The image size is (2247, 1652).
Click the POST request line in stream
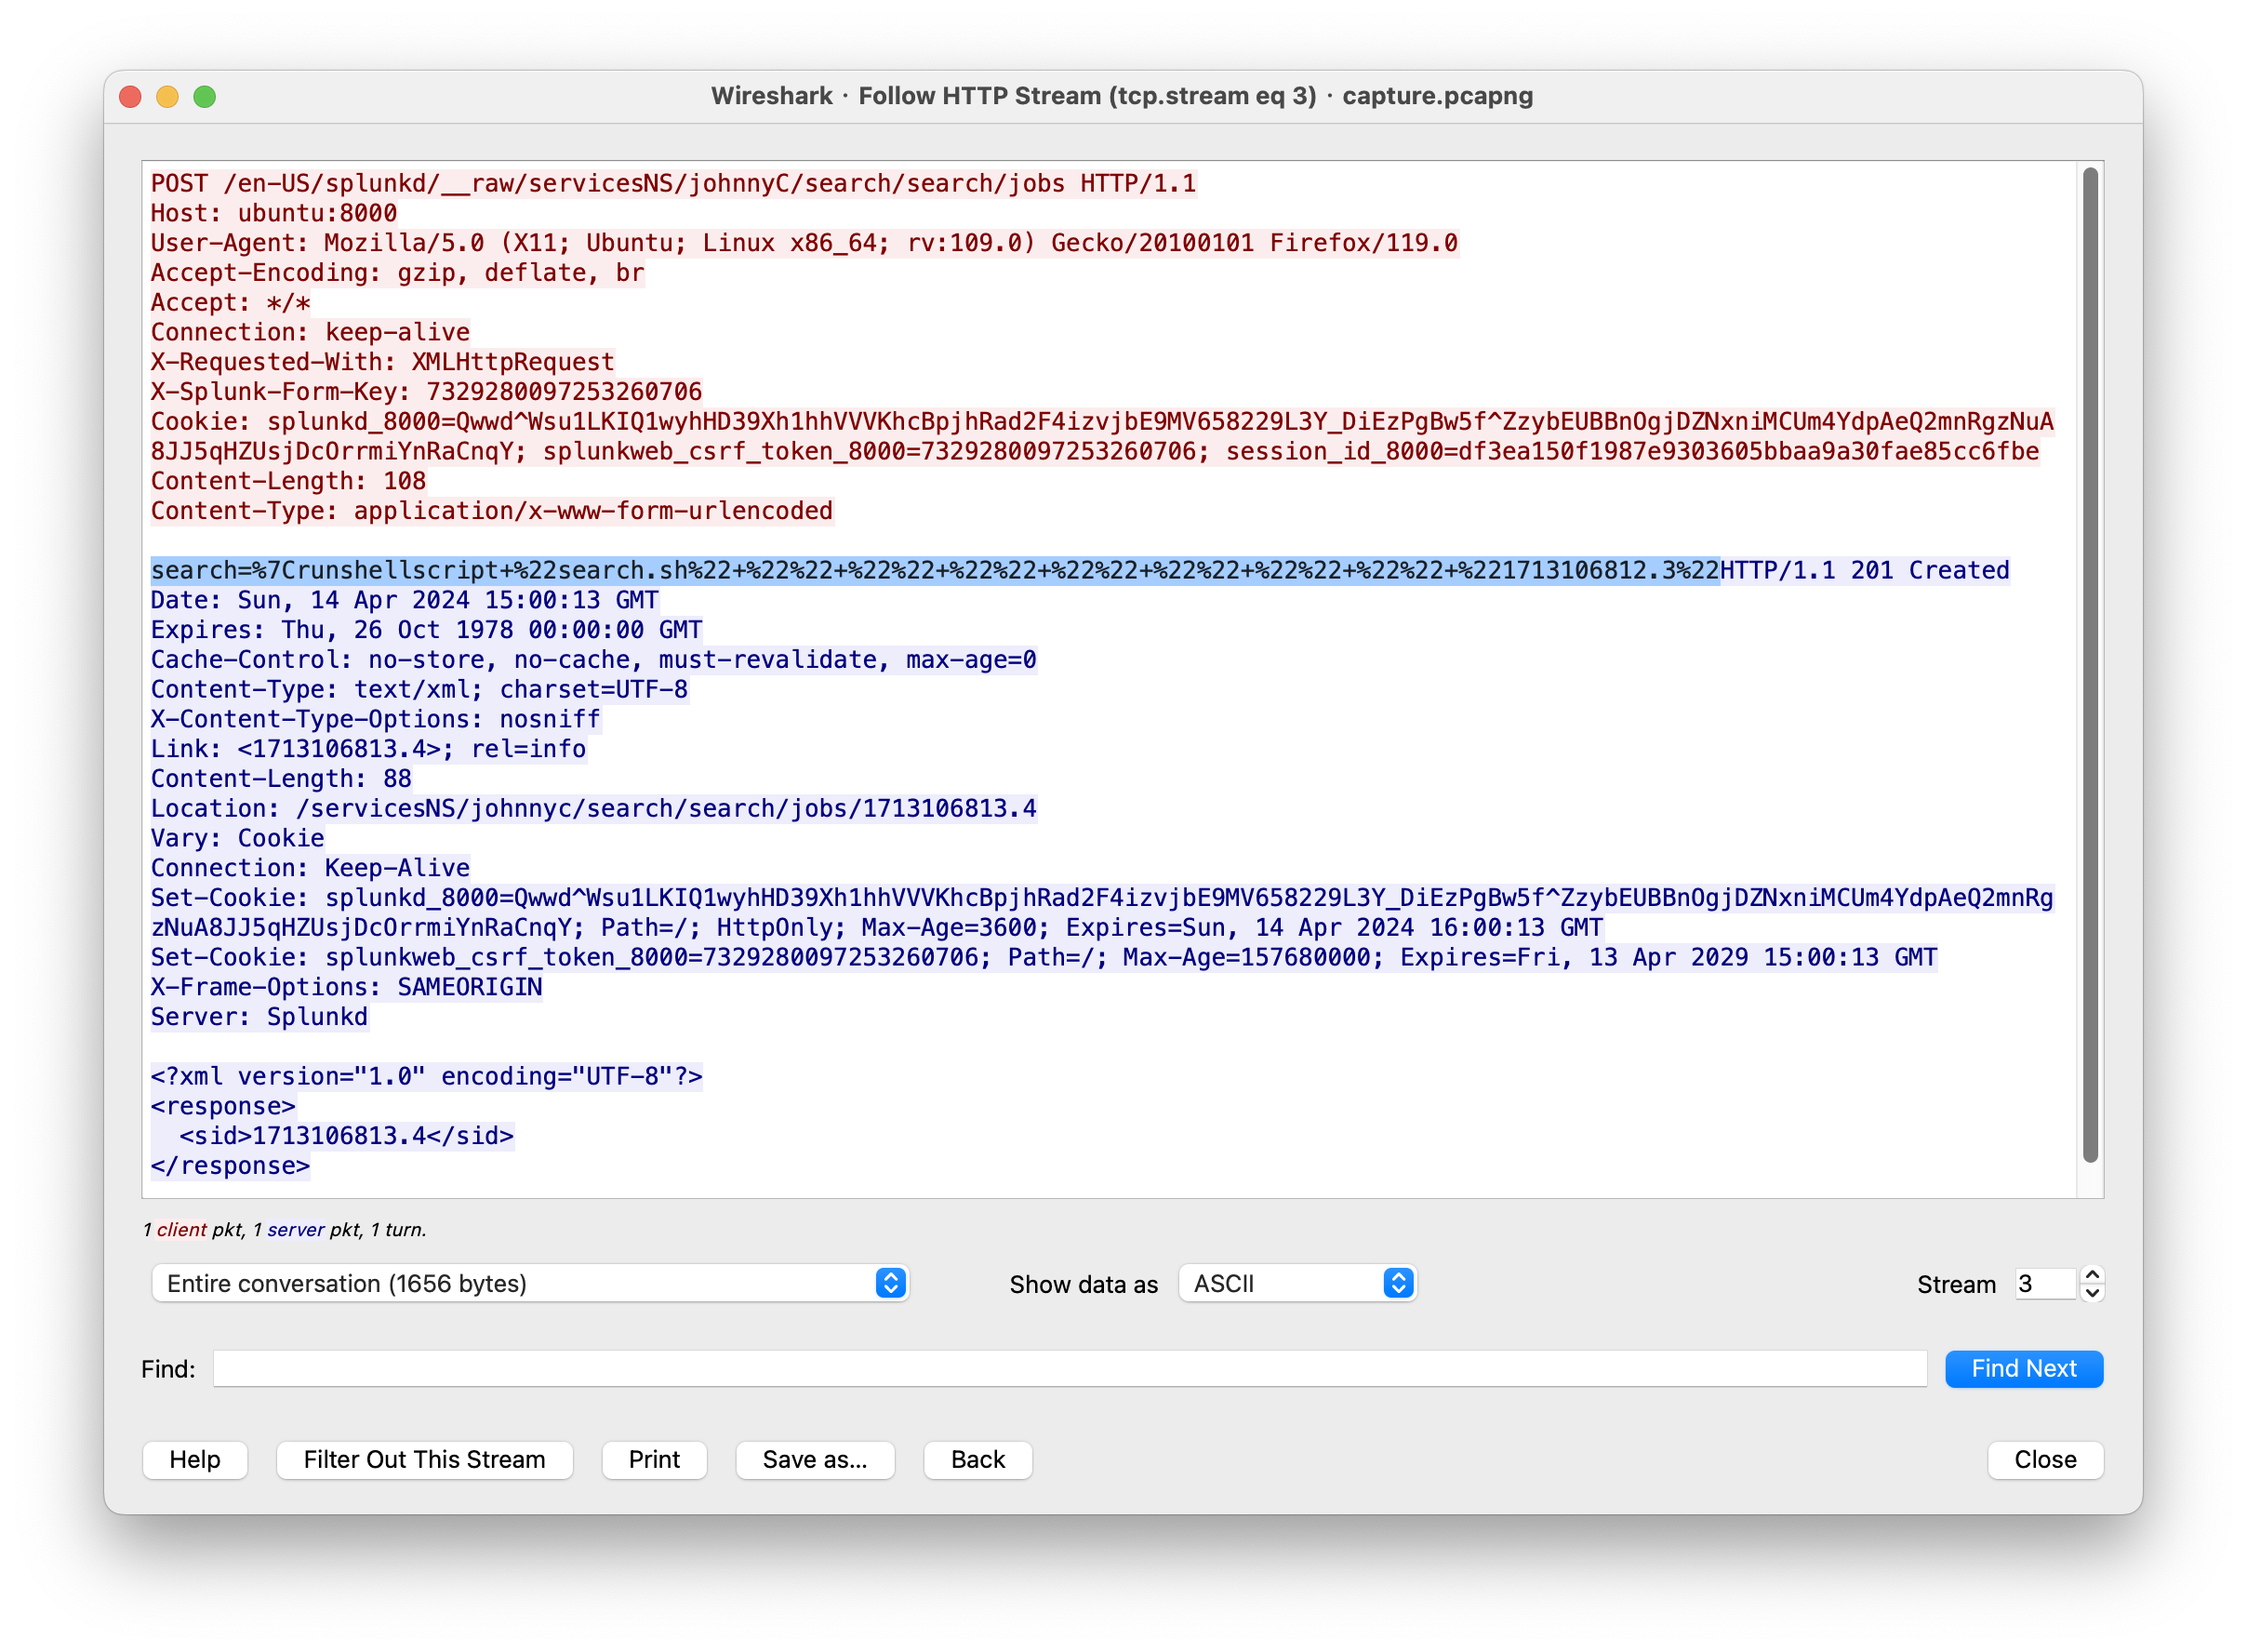click(x=672, y=183)
